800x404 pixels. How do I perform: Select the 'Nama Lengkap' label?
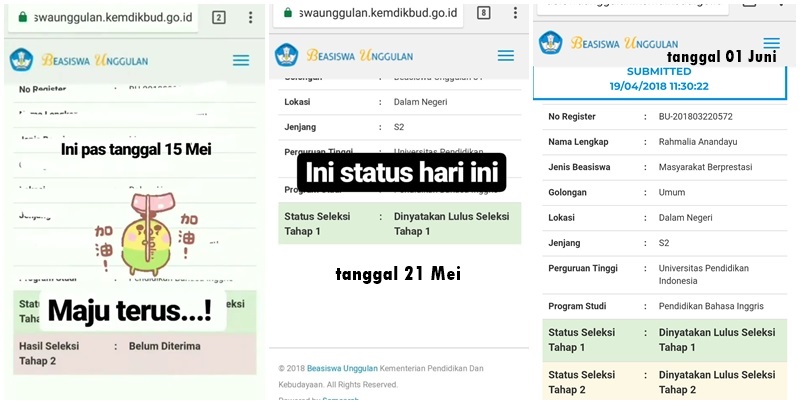tap(578, 142)
